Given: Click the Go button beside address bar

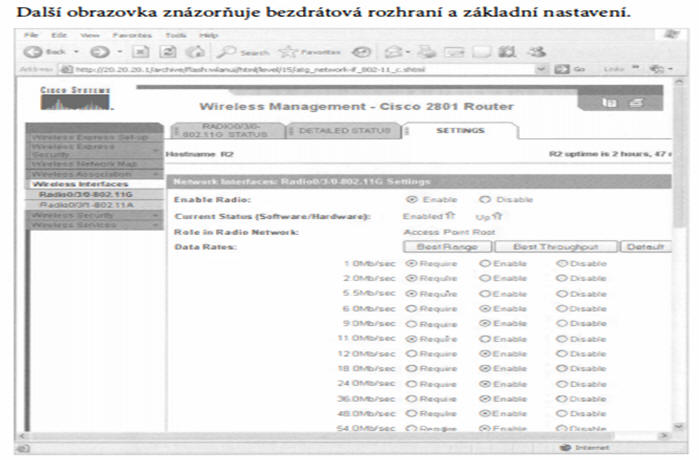Looking at the screenshot, I should (570, 69).
